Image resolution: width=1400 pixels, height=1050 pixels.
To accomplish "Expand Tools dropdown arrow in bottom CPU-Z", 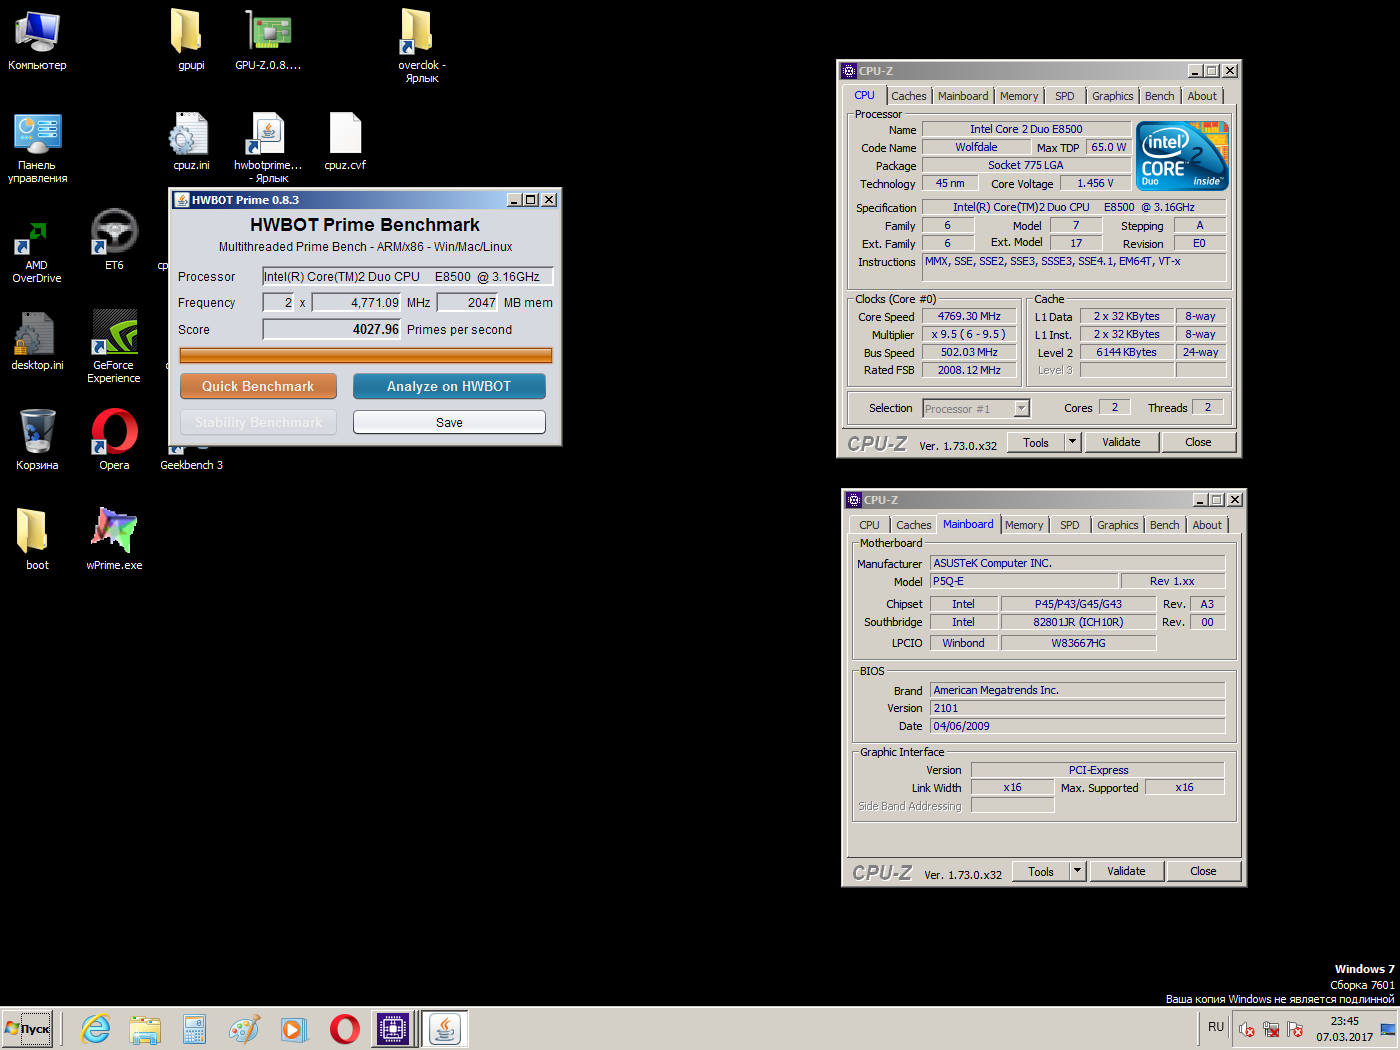I will tap(1077, 871).
